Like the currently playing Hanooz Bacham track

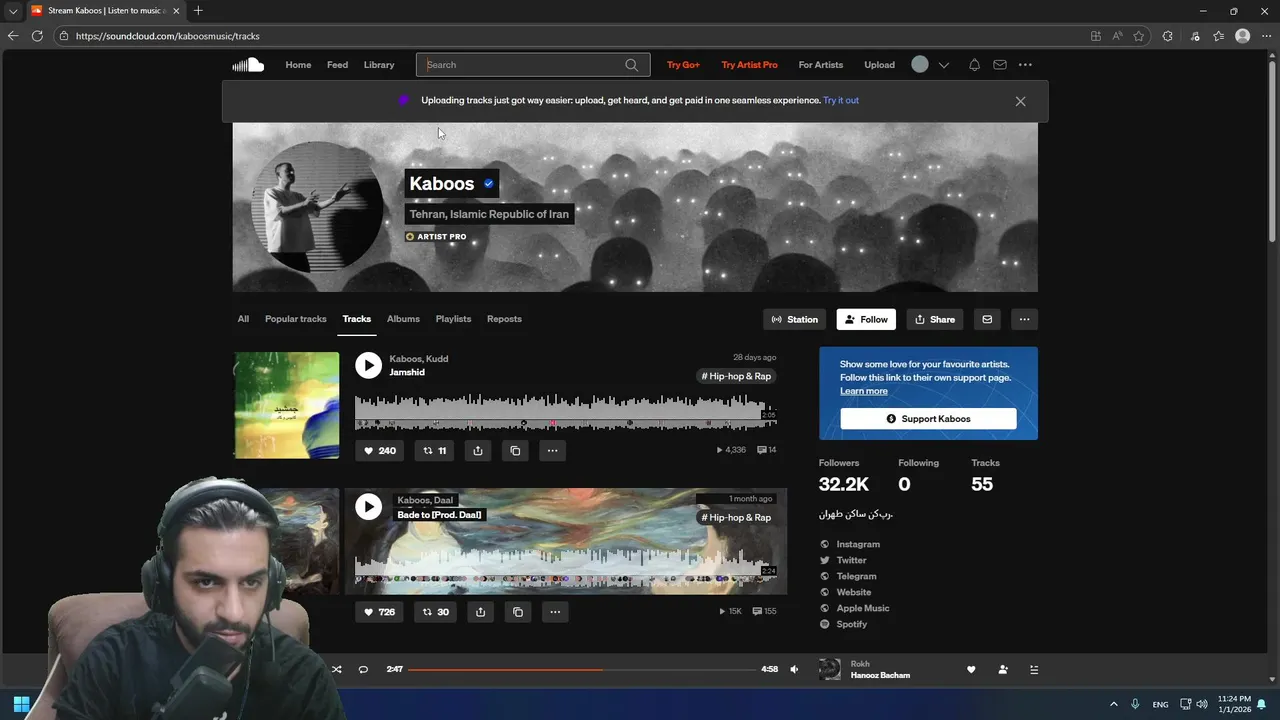point(971,670)
